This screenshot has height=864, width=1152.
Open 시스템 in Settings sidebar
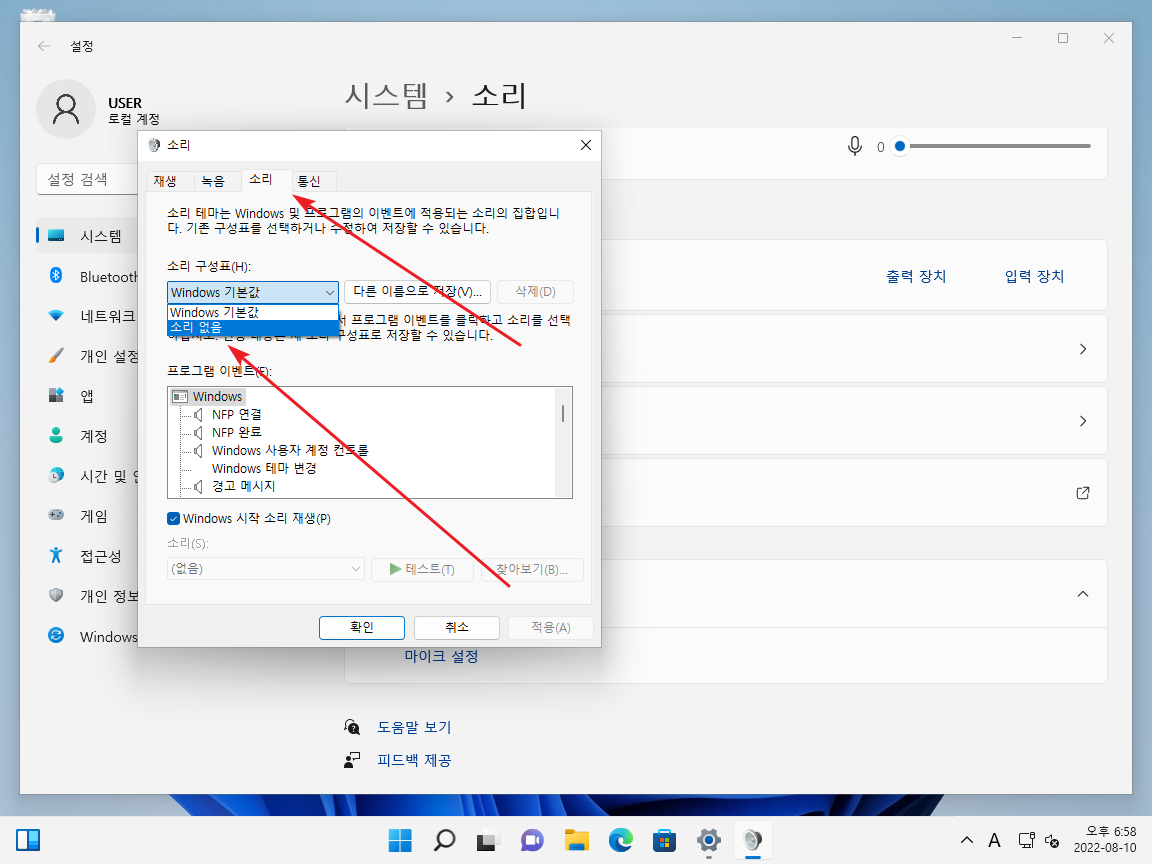coord(88,236)
